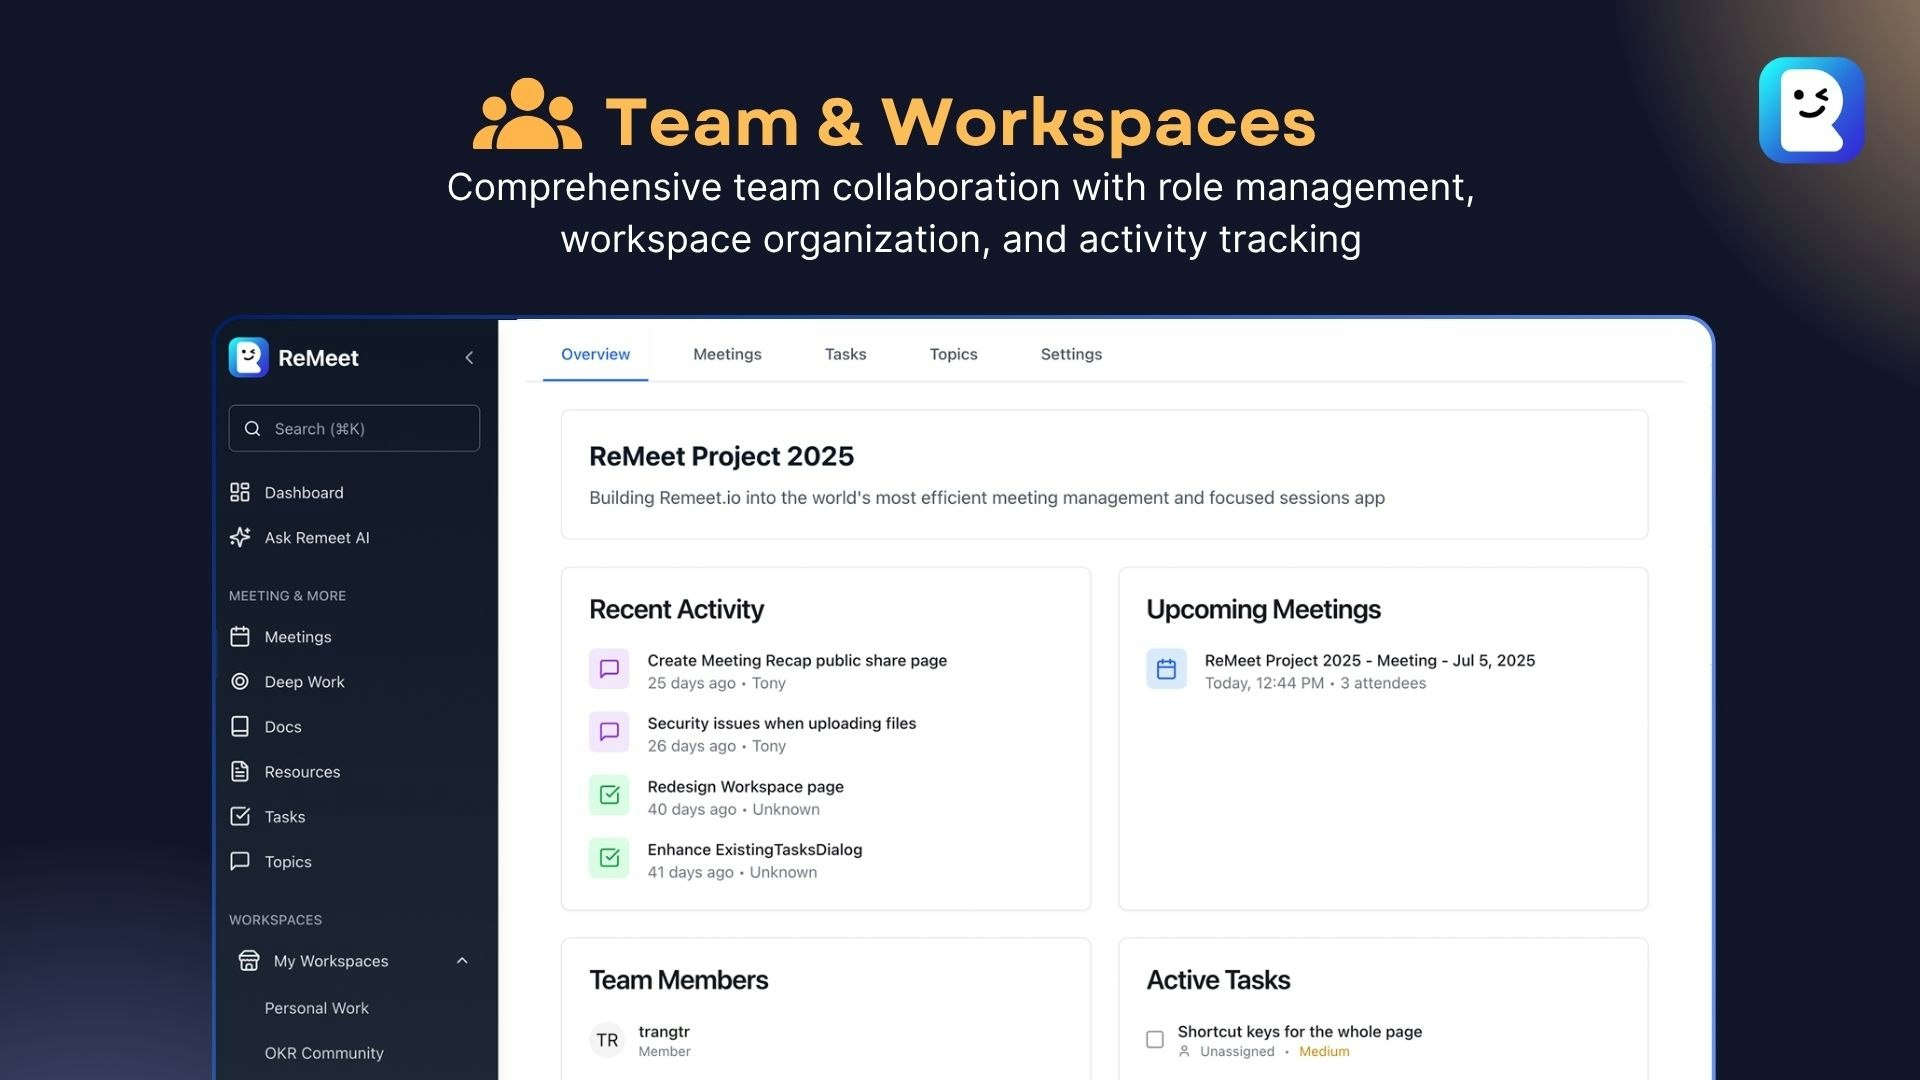This screenshot has width=1920, height=1080.
Task: Switch to the Topics tab
Action: 953,354
